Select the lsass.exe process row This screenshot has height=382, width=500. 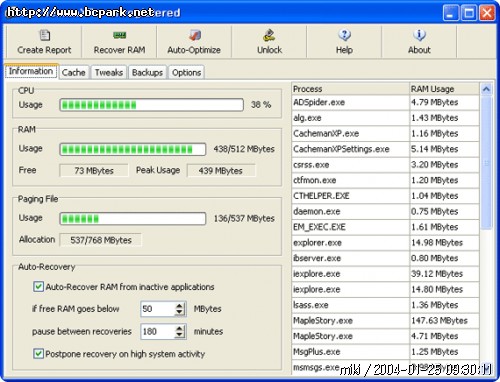click(385, 305)
